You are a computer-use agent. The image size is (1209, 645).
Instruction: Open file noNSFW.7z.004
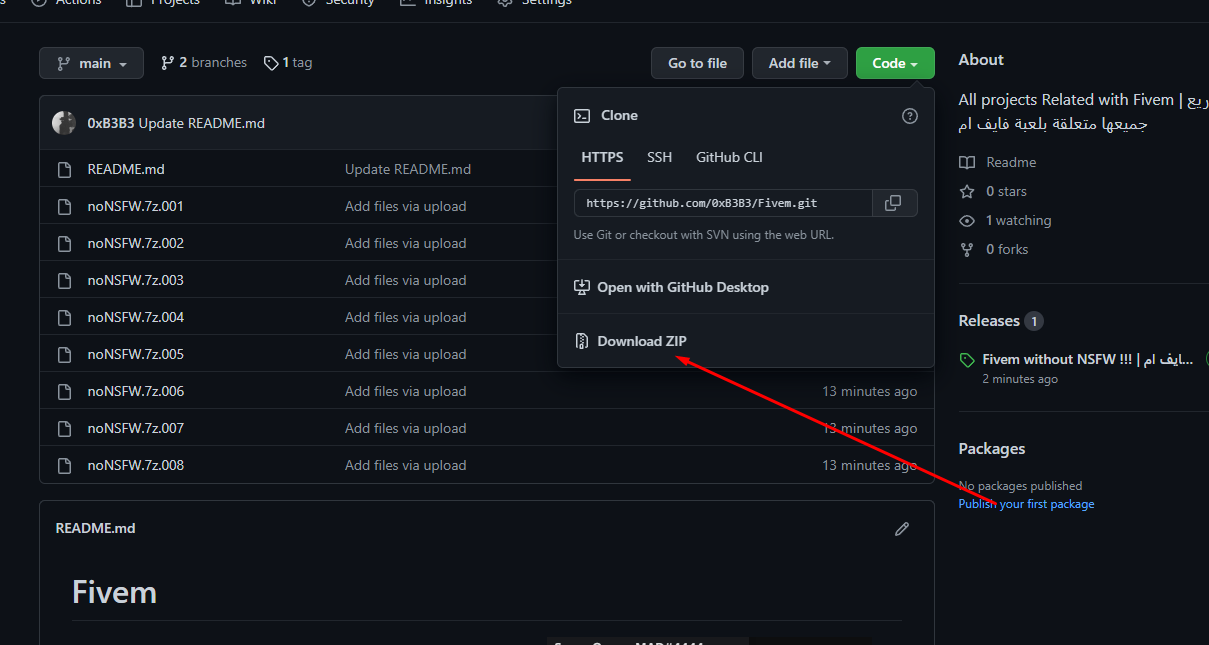click(x=135, y=317)
